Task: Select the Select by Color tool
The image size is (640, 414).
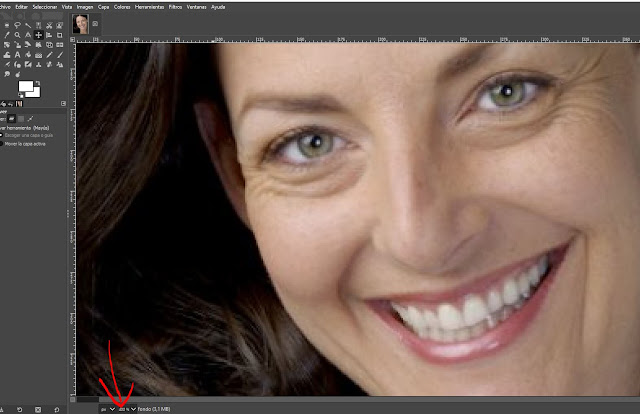Action: click(x=38, y=25)
